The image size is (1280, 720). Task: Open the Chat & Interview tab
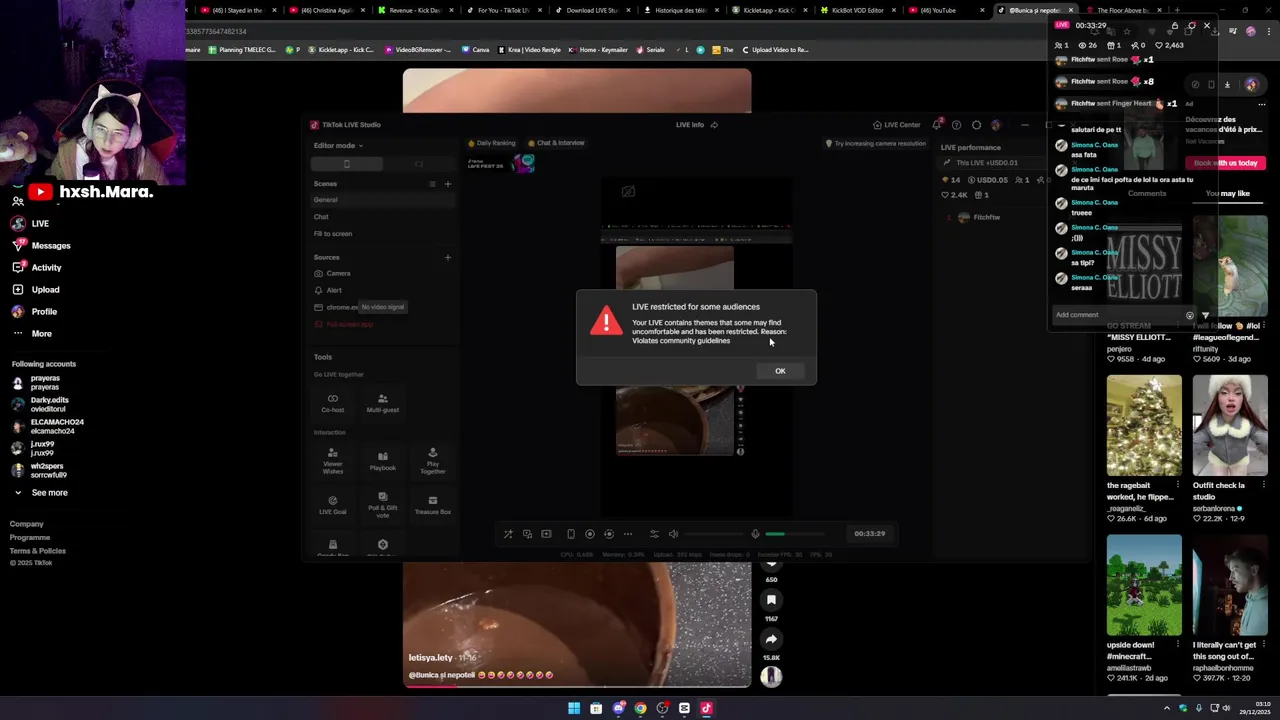point(555,143)
